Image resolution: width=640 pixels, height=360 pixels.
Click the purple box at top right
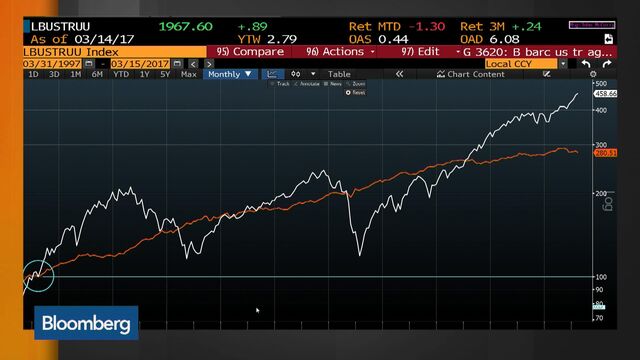point(592,25)
